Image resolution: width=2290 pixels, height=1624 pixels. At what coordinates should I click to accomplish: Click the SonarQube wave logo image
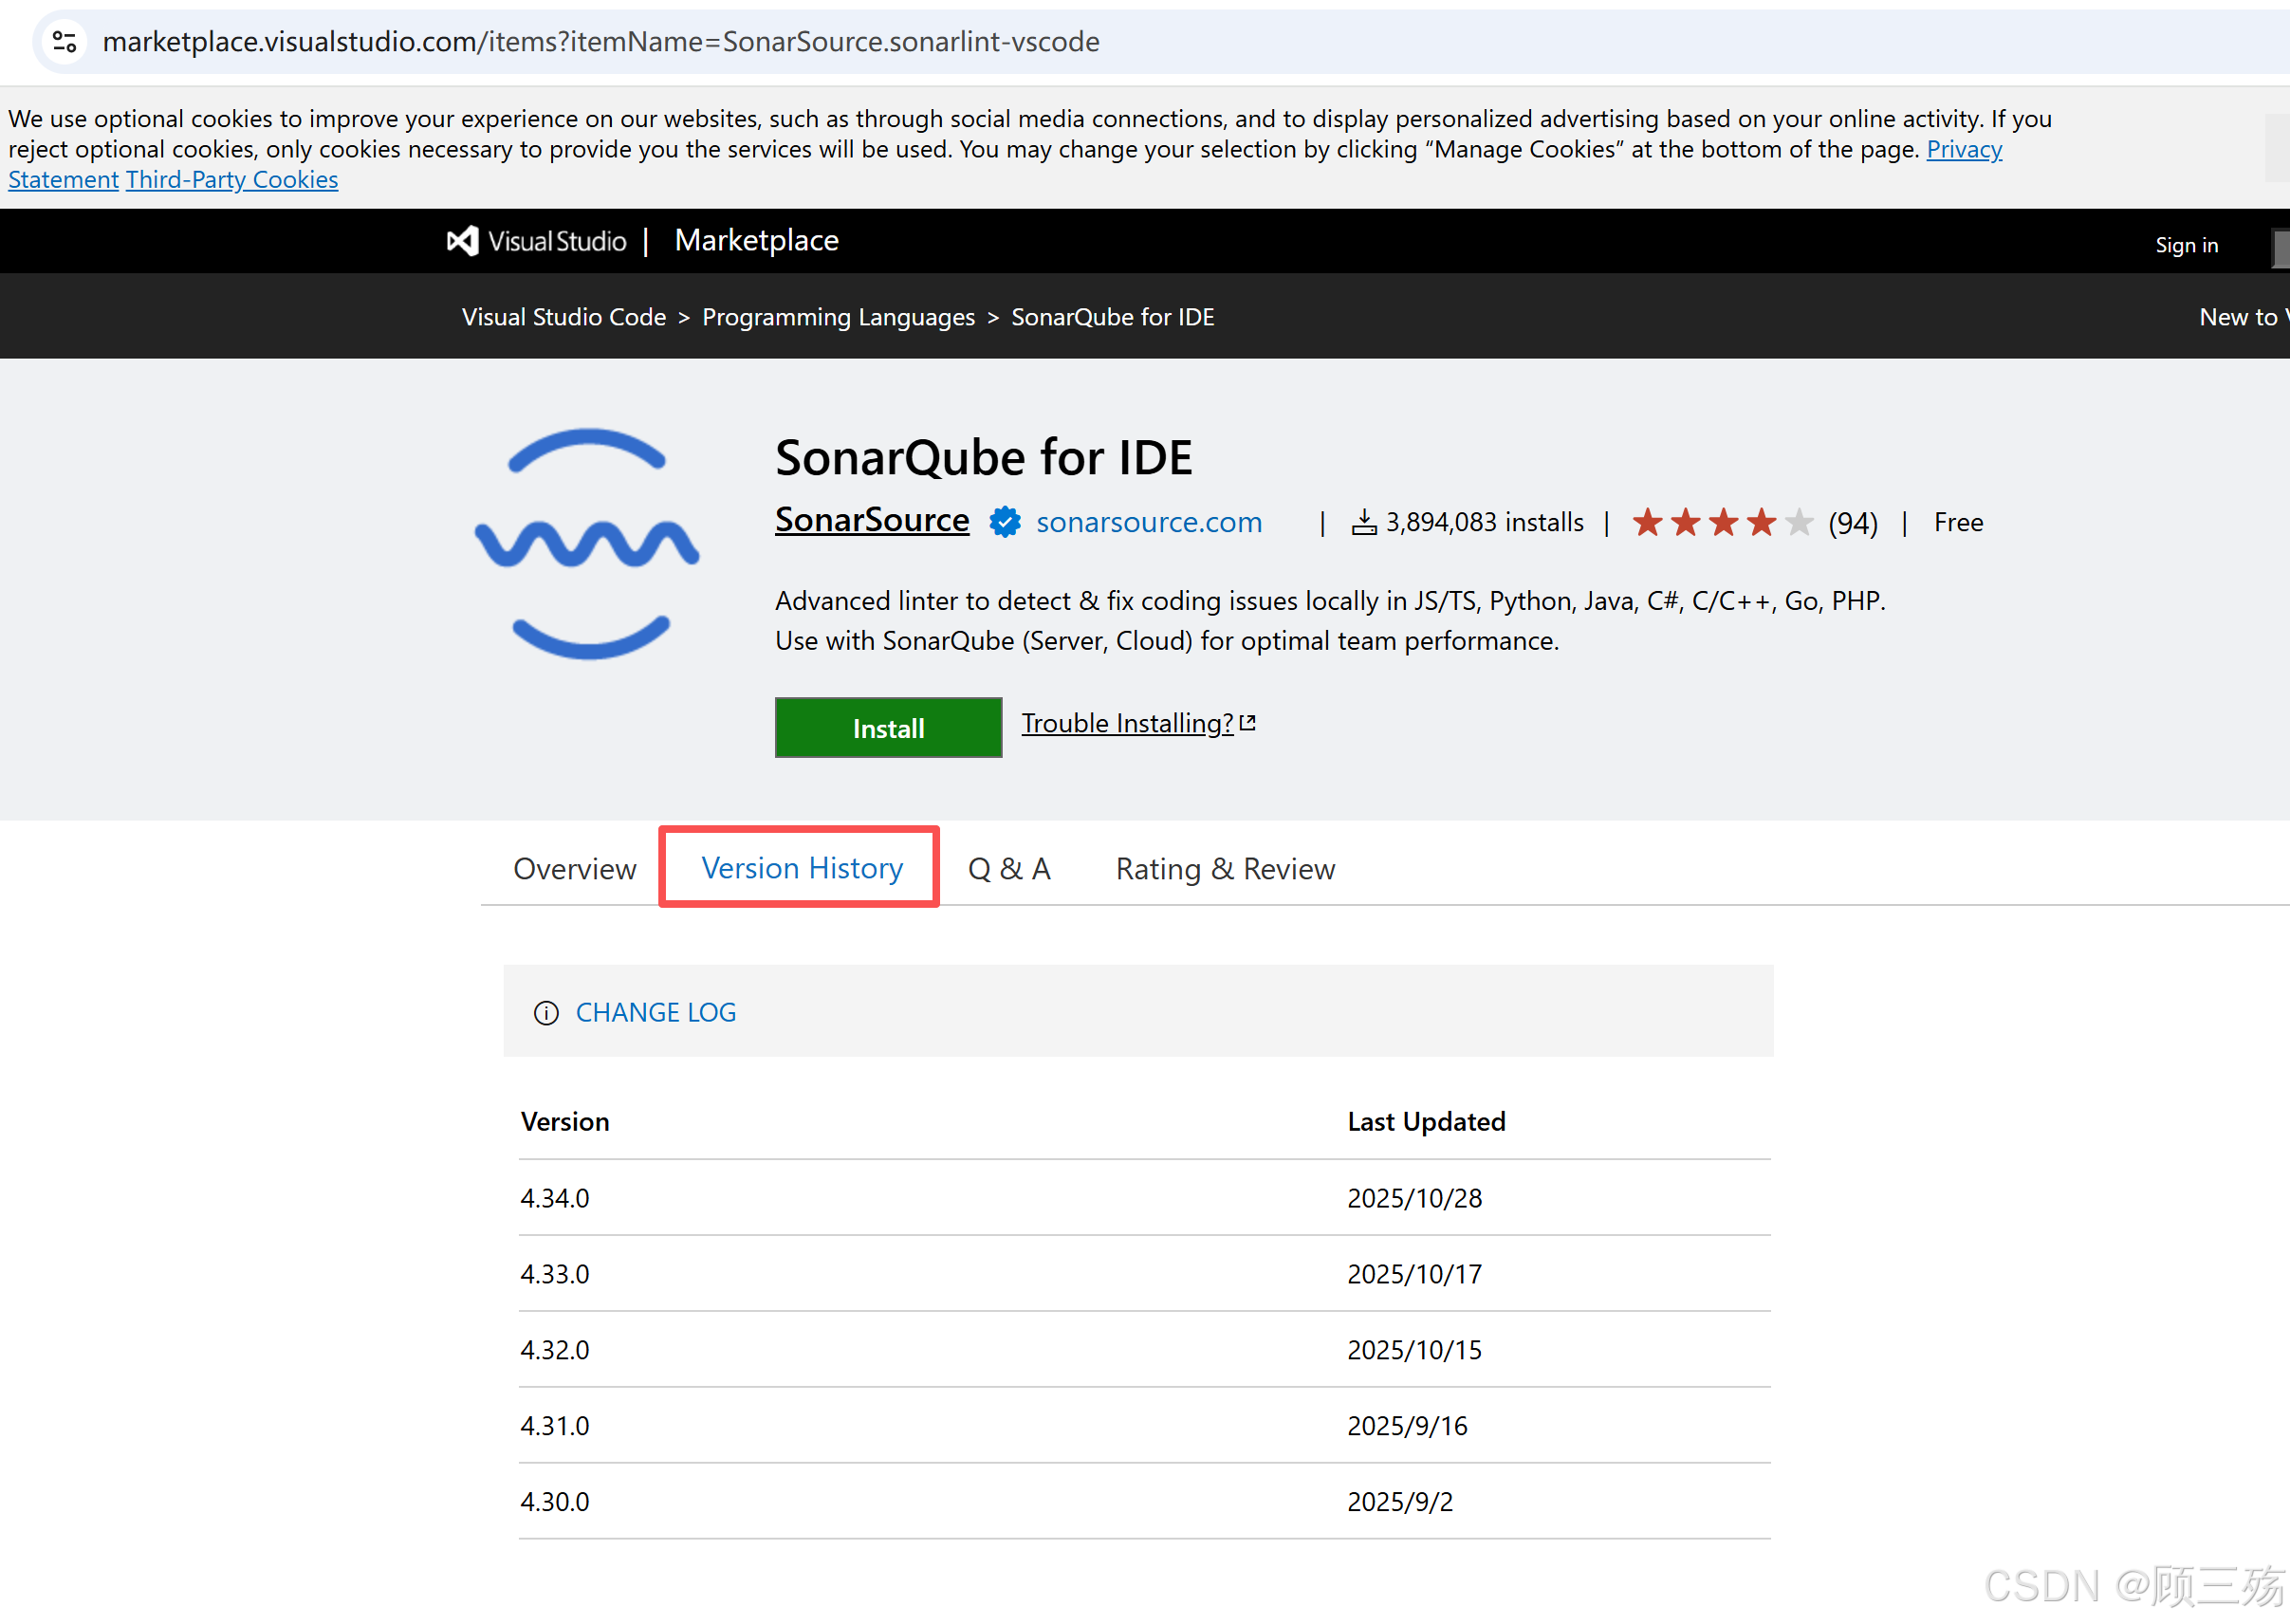(x=587, y=544)
